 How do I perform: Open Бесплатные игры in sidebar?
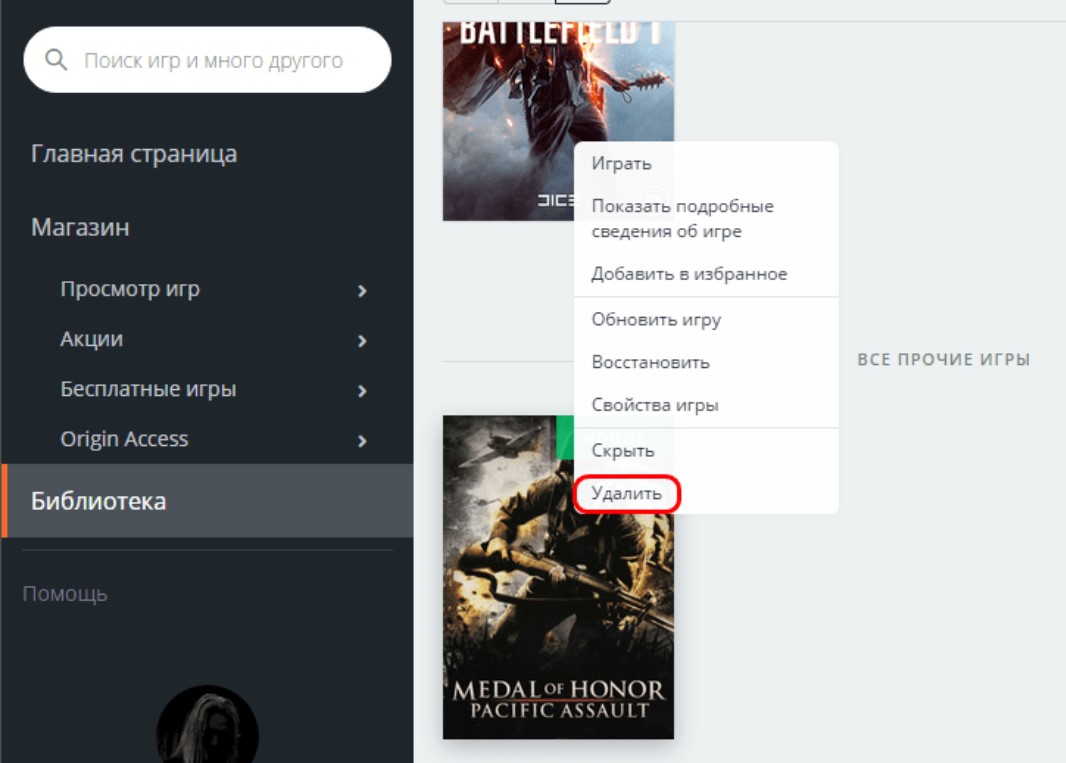(148, 389)
